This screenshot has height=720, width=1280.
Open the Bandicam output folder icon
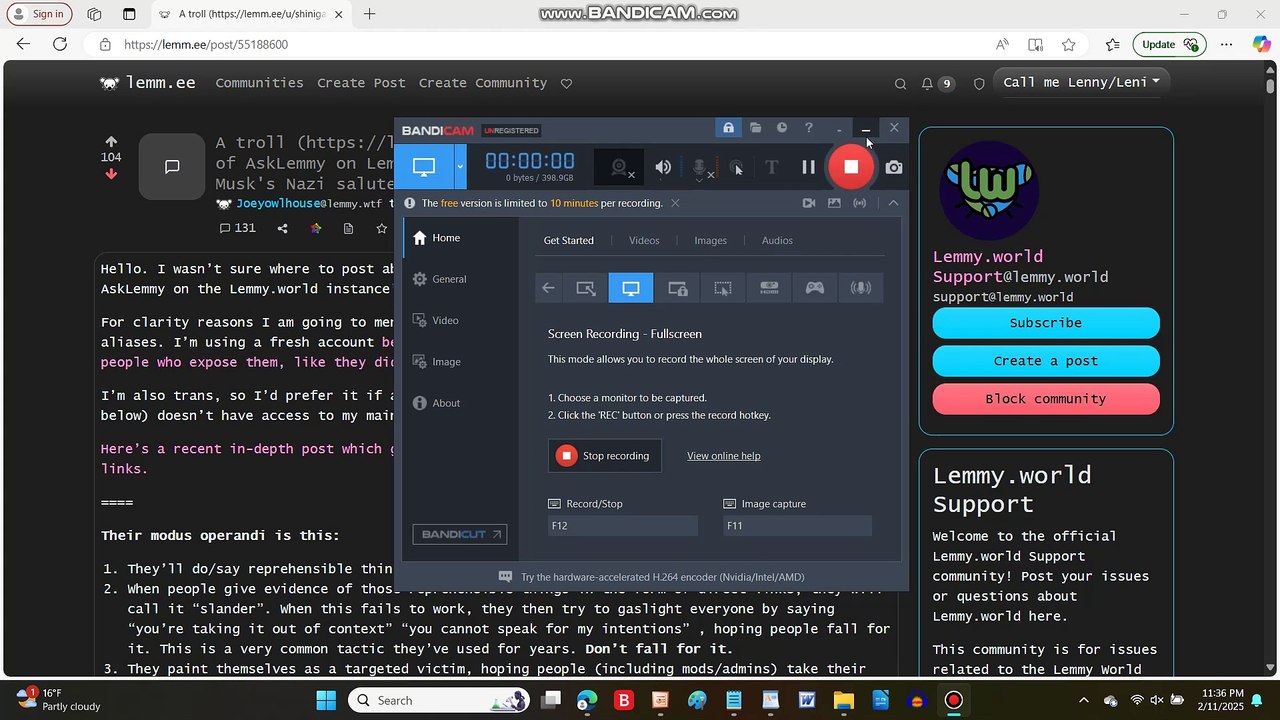pos(755,128)
